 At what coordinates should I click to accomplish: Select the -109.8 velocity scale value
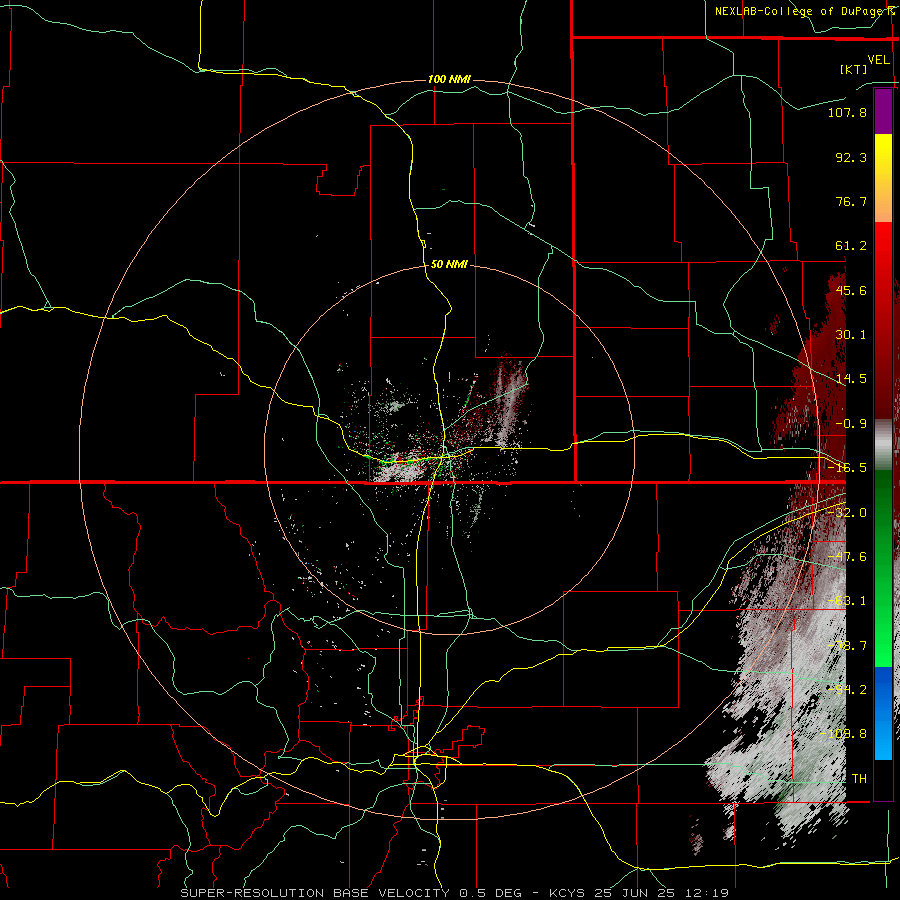tap(843, 734)
